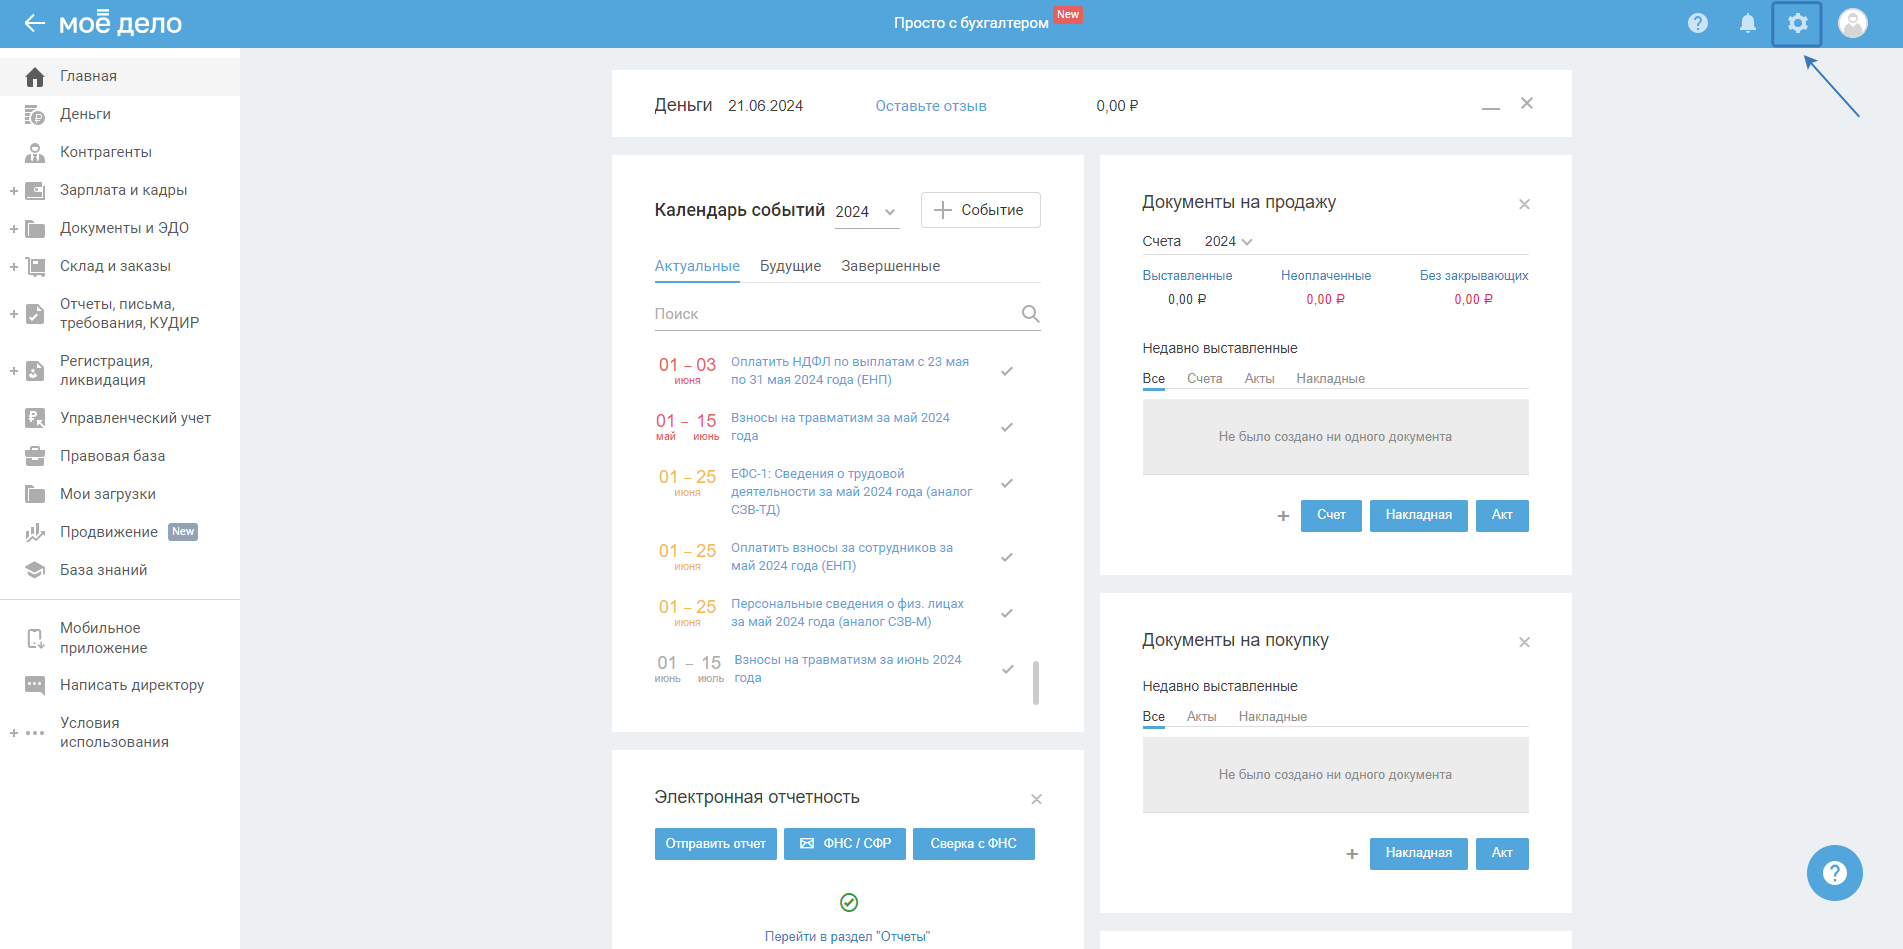Image resolution: width=1903 pixels, height=949 pixels.
Task: Expand Регистрация, ликвидация submenu
Action: 14,371
